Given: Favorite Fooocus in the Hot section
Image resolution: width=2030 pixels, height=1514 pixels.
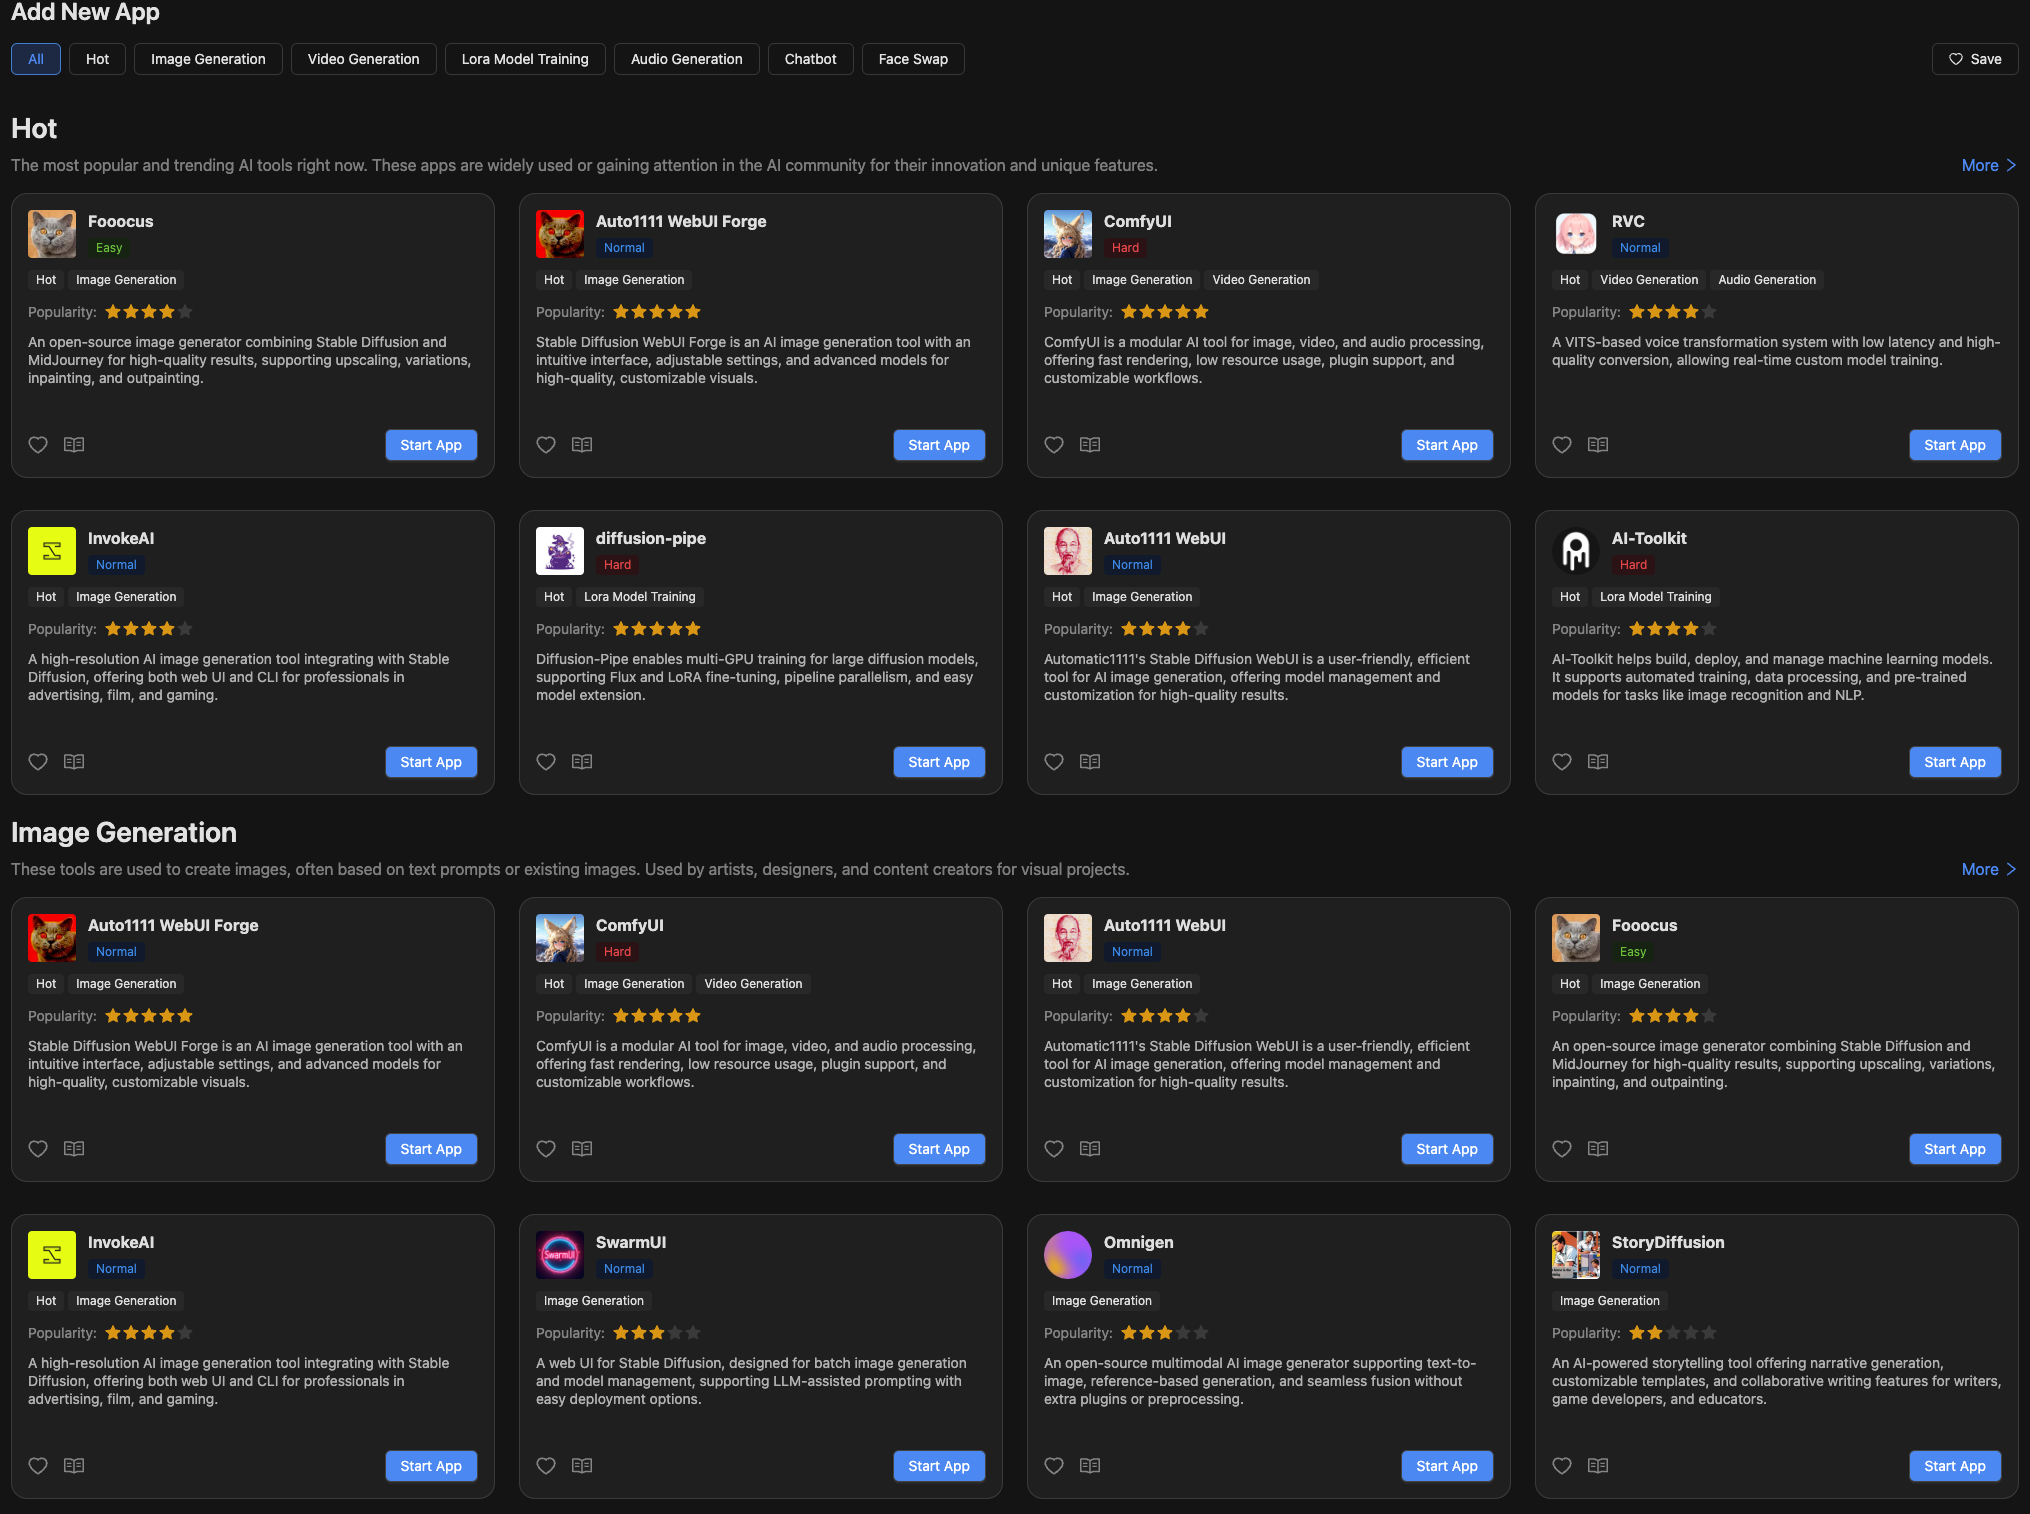Looking at the screenshot, I should [x=38, y=445].
